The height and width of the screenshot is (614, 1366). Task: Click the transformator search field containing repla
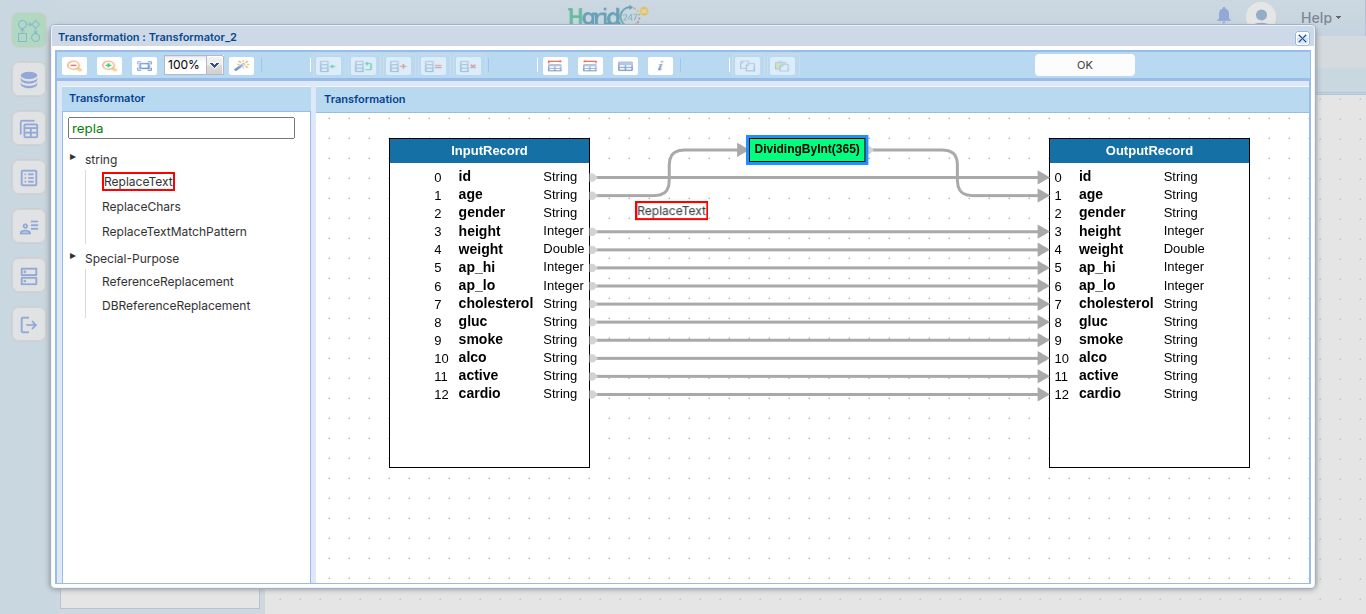point(181,128)
